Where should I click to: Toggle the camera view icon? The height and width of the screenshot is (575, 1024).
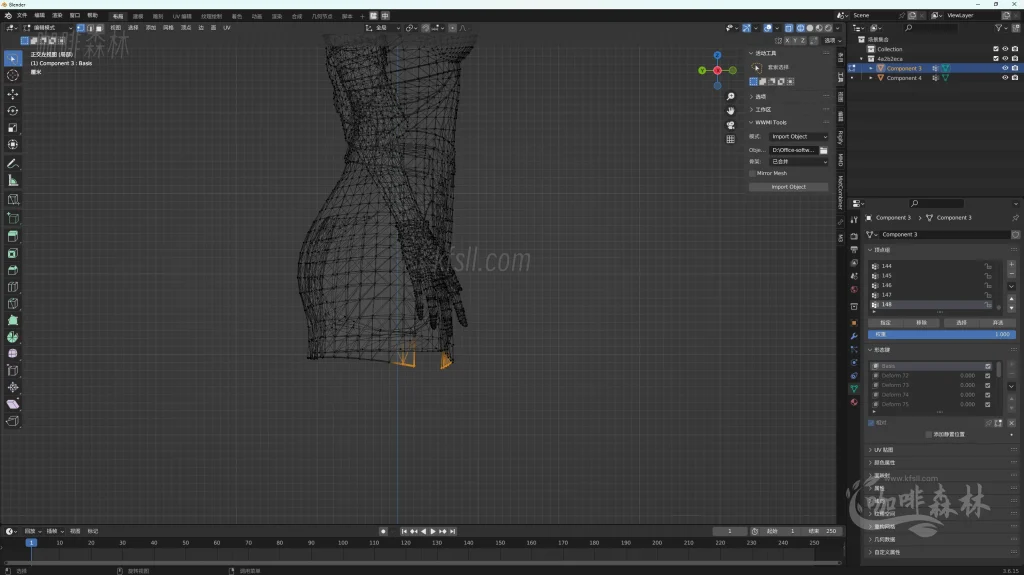pyautogui.click(x=730, y=125)
